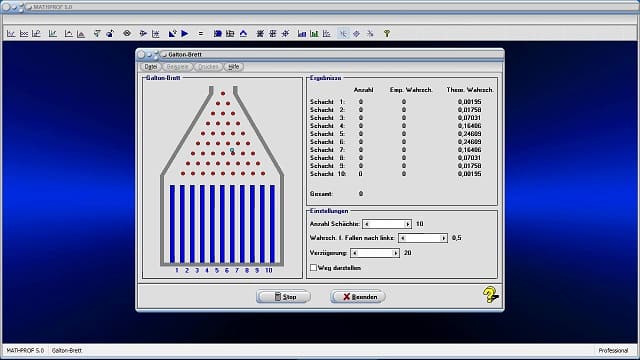Click the Wahrsch. f. Fallen nach links slider track
Viewport: 640px width, 360px height.
click(x=423, y=238)
